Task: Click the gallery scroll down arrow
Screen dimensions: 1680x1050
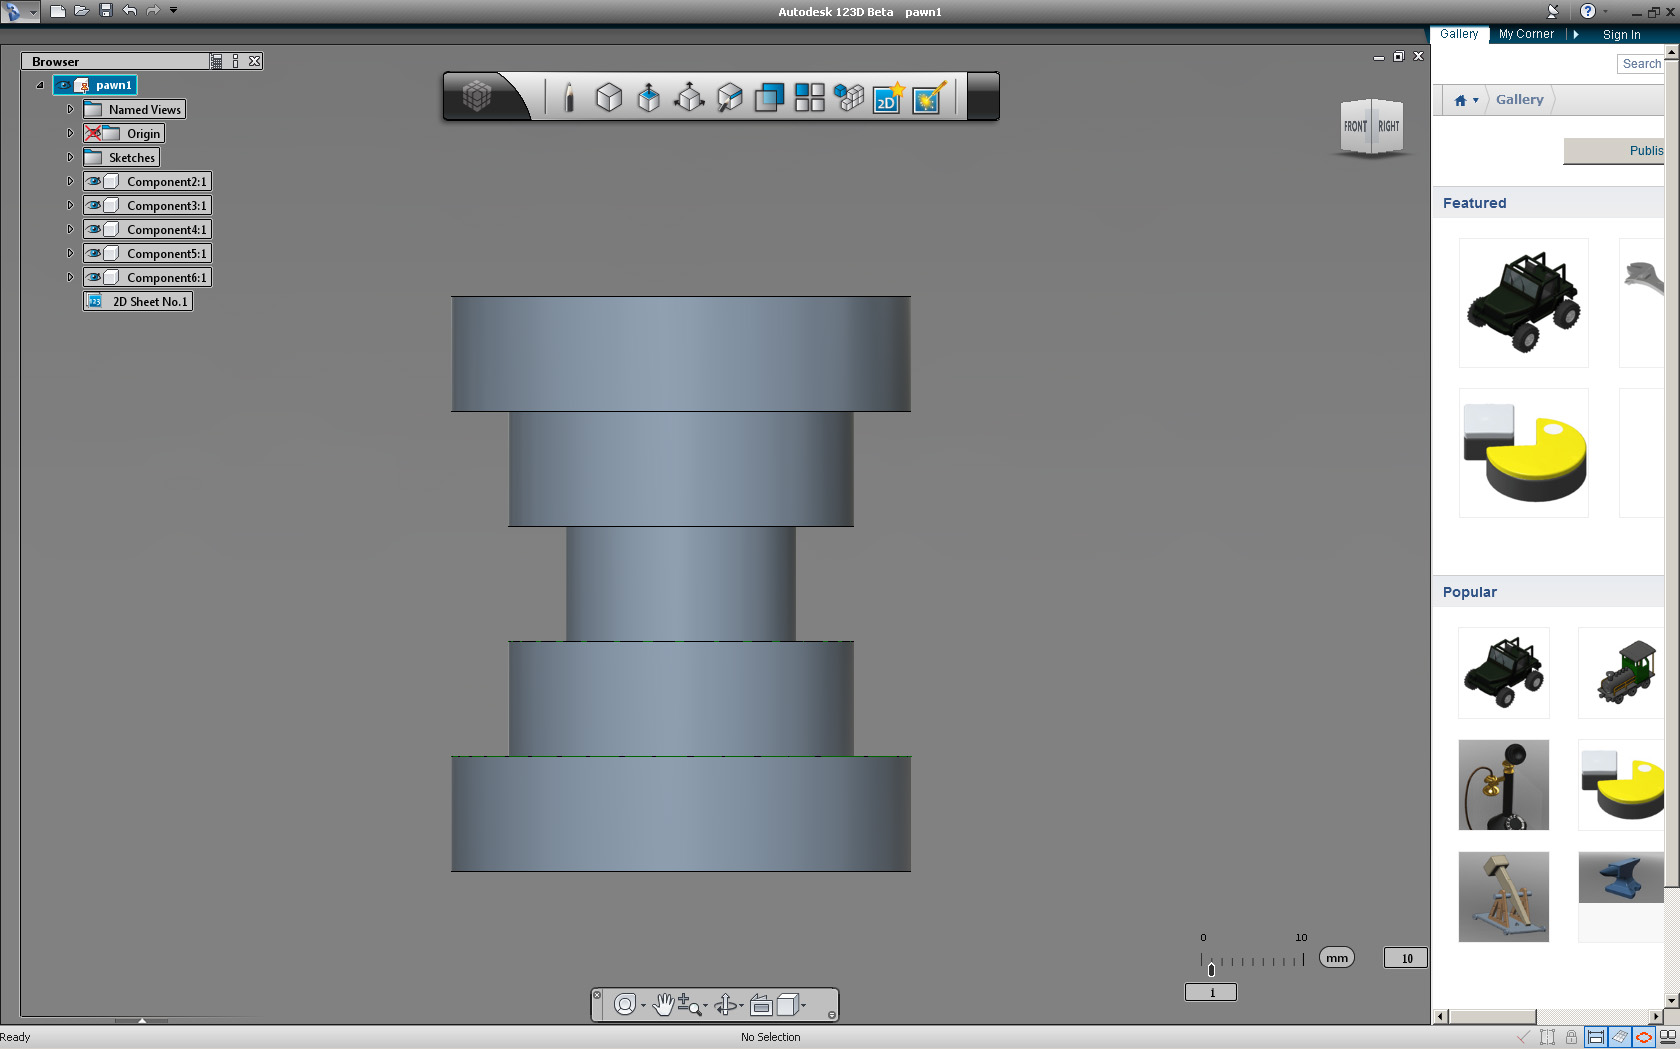Action: coord(1671,1001)
